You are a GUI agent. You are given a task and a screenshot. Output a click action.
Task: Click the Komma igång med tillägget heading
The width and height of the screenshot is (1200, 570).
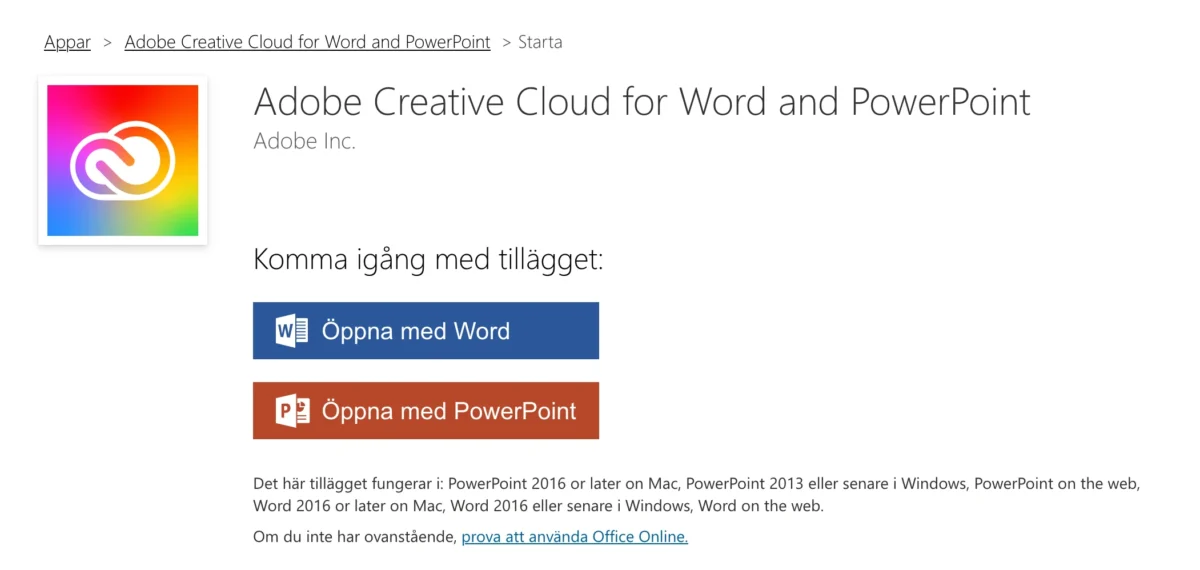[429, 260]
